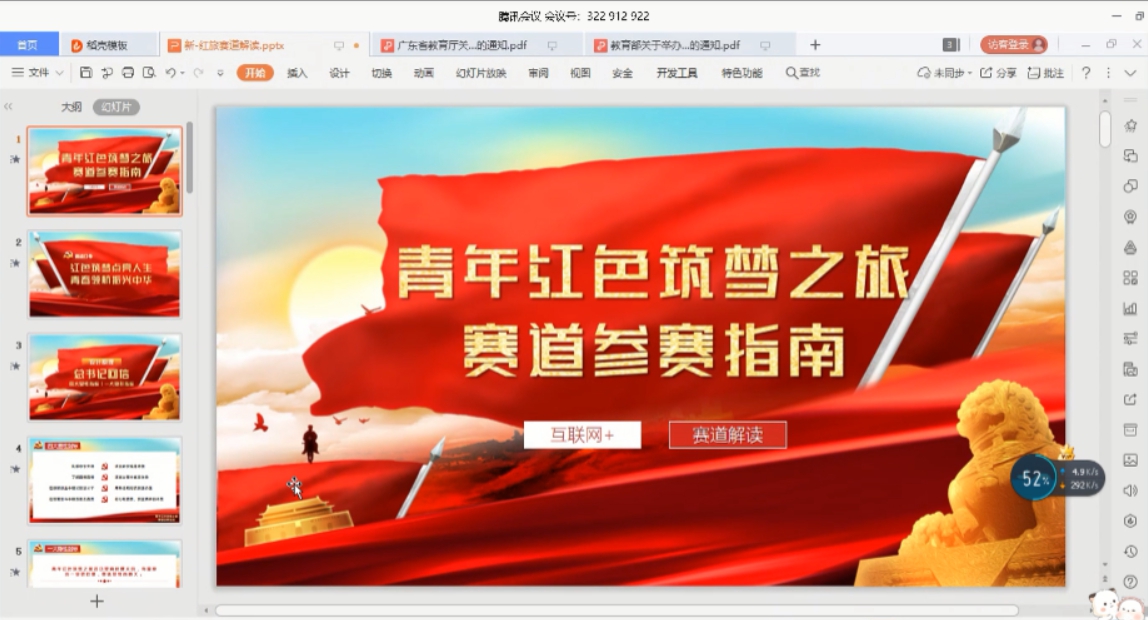The width and height of the screenshot is (1148, 620).
Task: Undo the last action
Action: [x=171, y=72]
